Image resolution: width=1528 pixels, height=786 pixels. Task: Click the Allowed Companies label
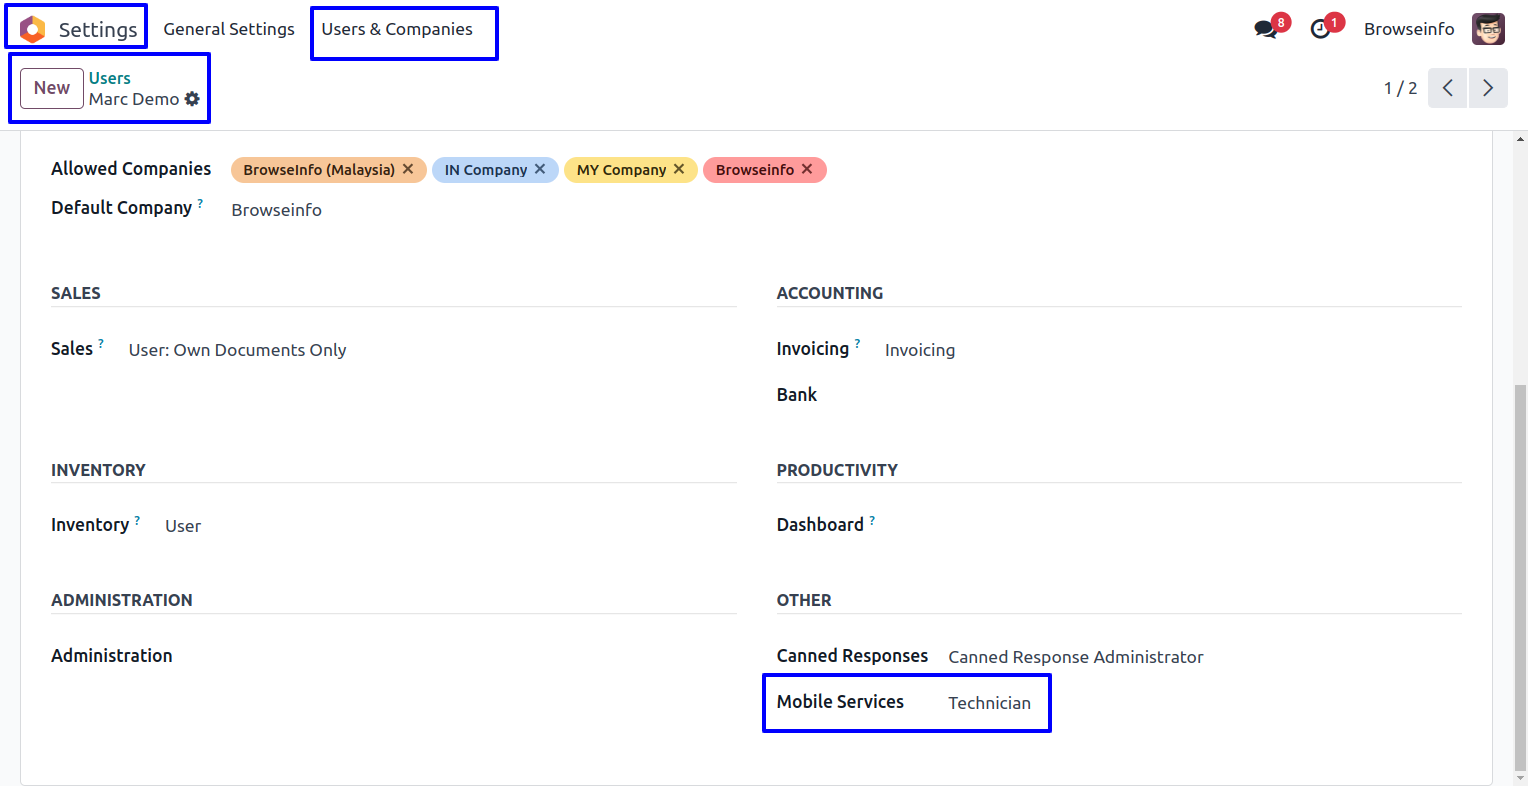[131, 169]
